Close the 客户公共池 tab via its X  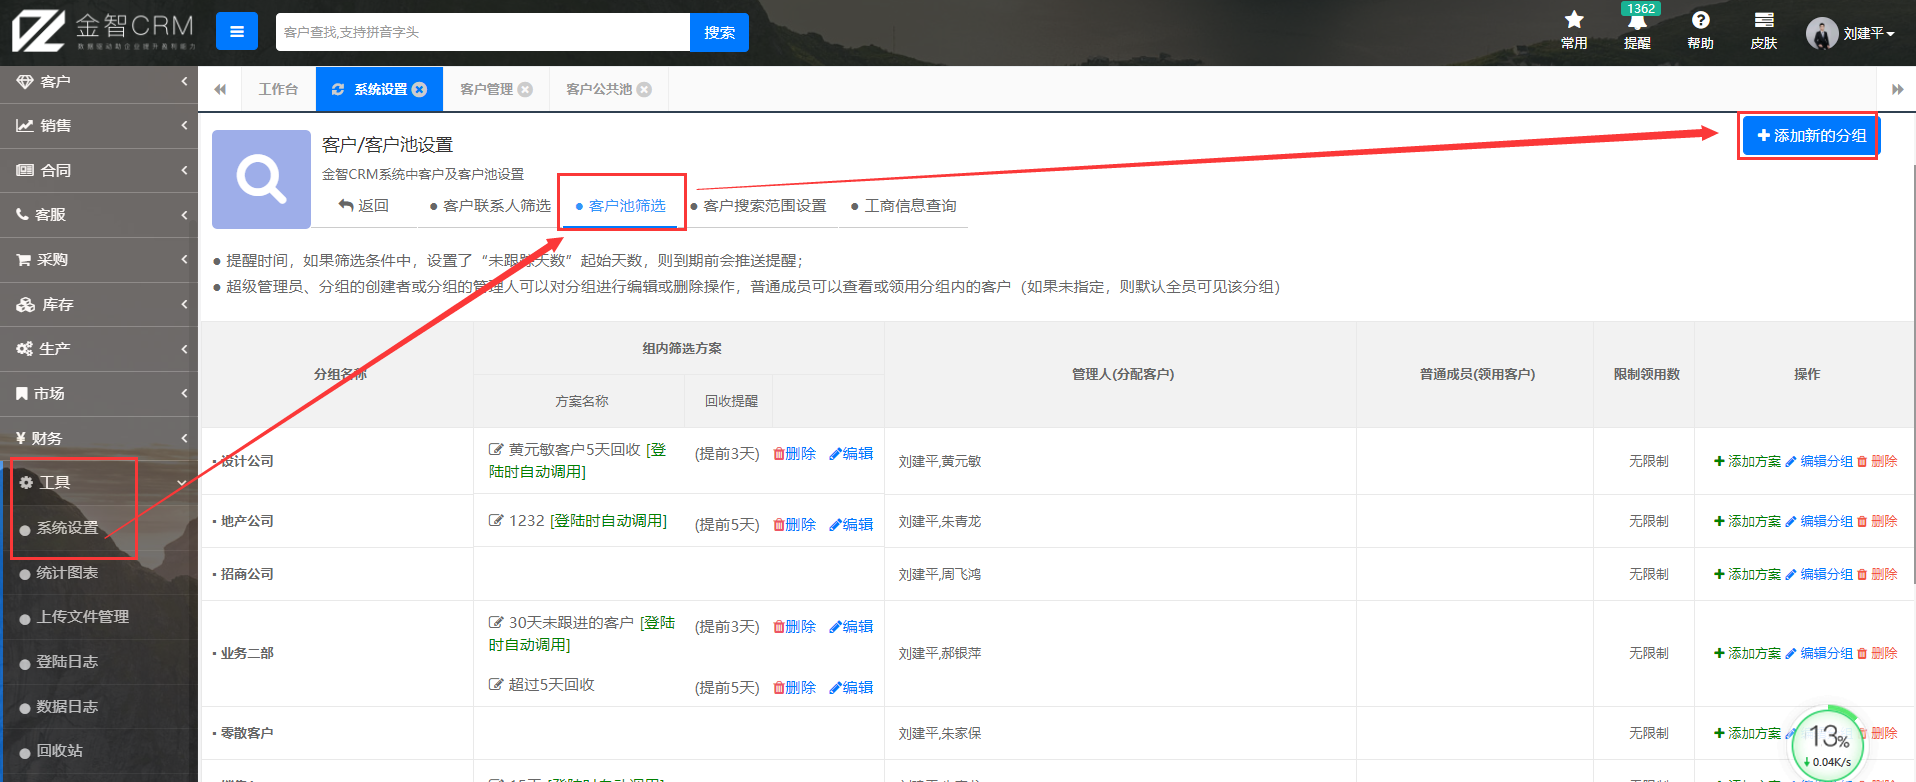click(x=644, y=90)
